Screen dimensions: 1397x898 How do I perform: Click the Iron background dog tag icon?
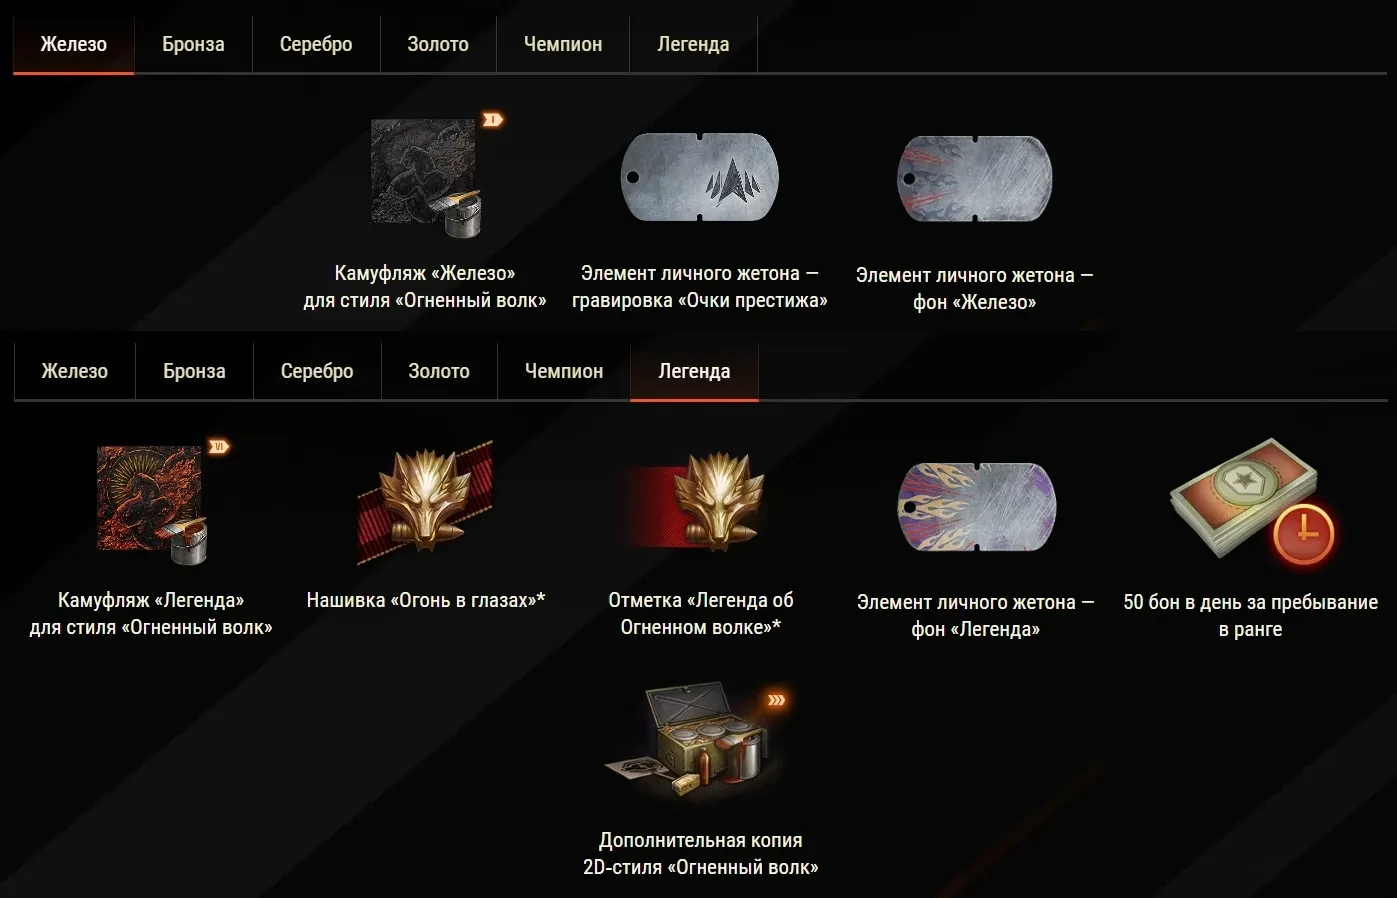point(975,178)
